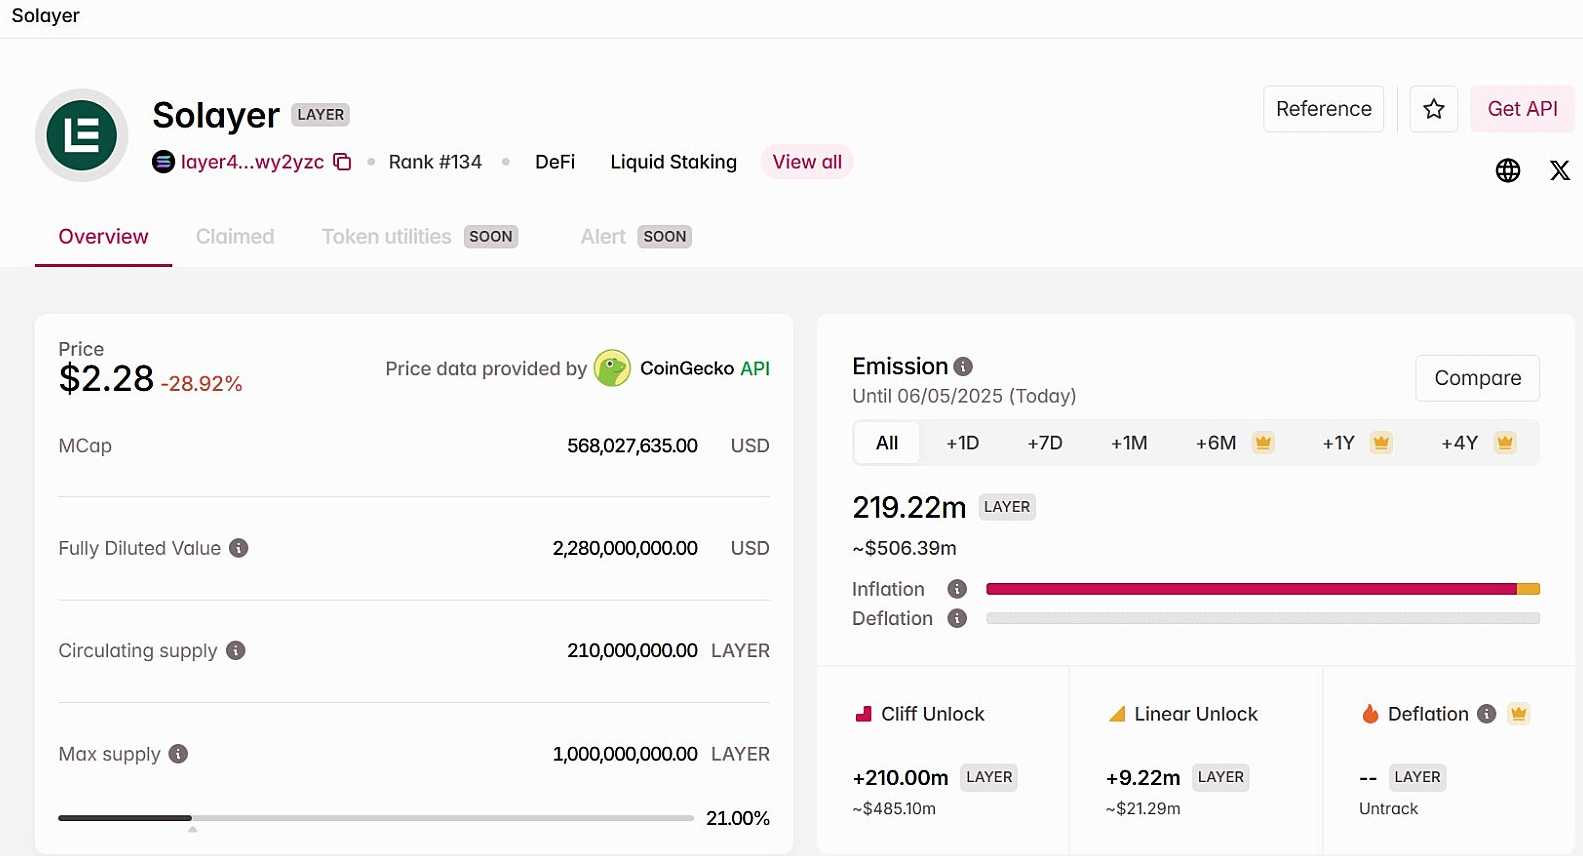Select the +4Y emission range
The image size is (1583, 856).
point(1478,443)
